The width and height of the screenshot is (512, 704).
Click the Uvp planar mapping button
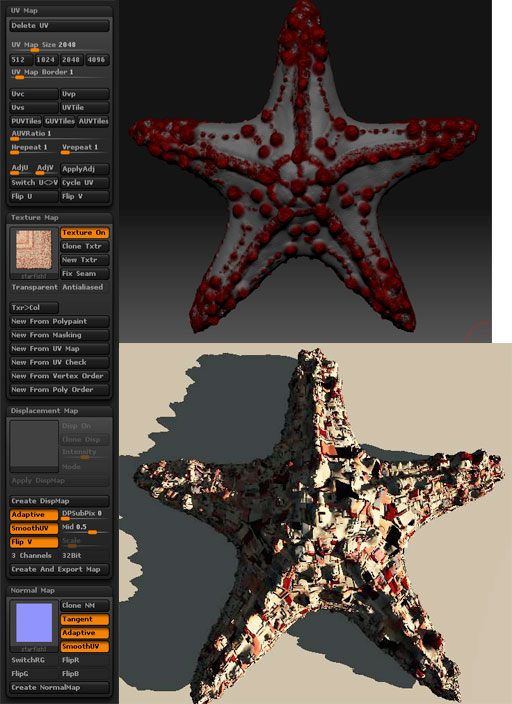click(x=84, y=94)
